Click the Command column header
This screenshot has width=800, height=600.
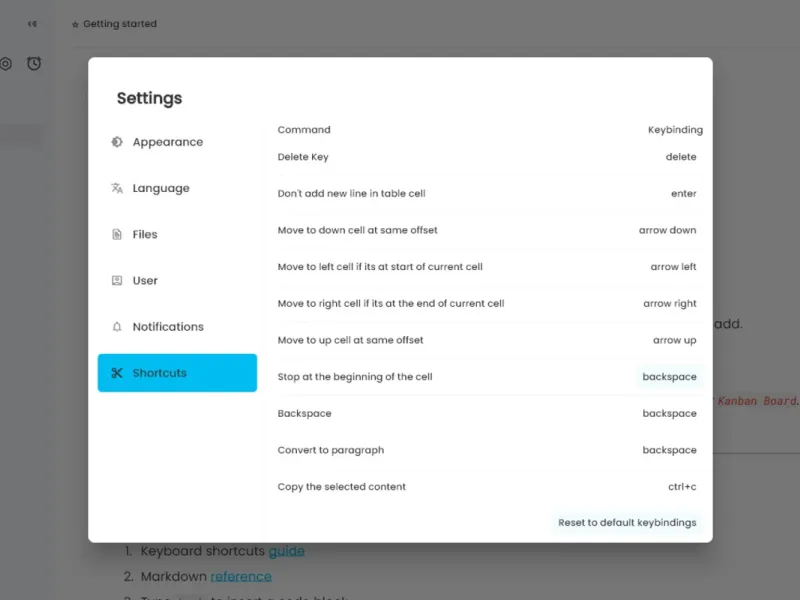coord(304,130)
